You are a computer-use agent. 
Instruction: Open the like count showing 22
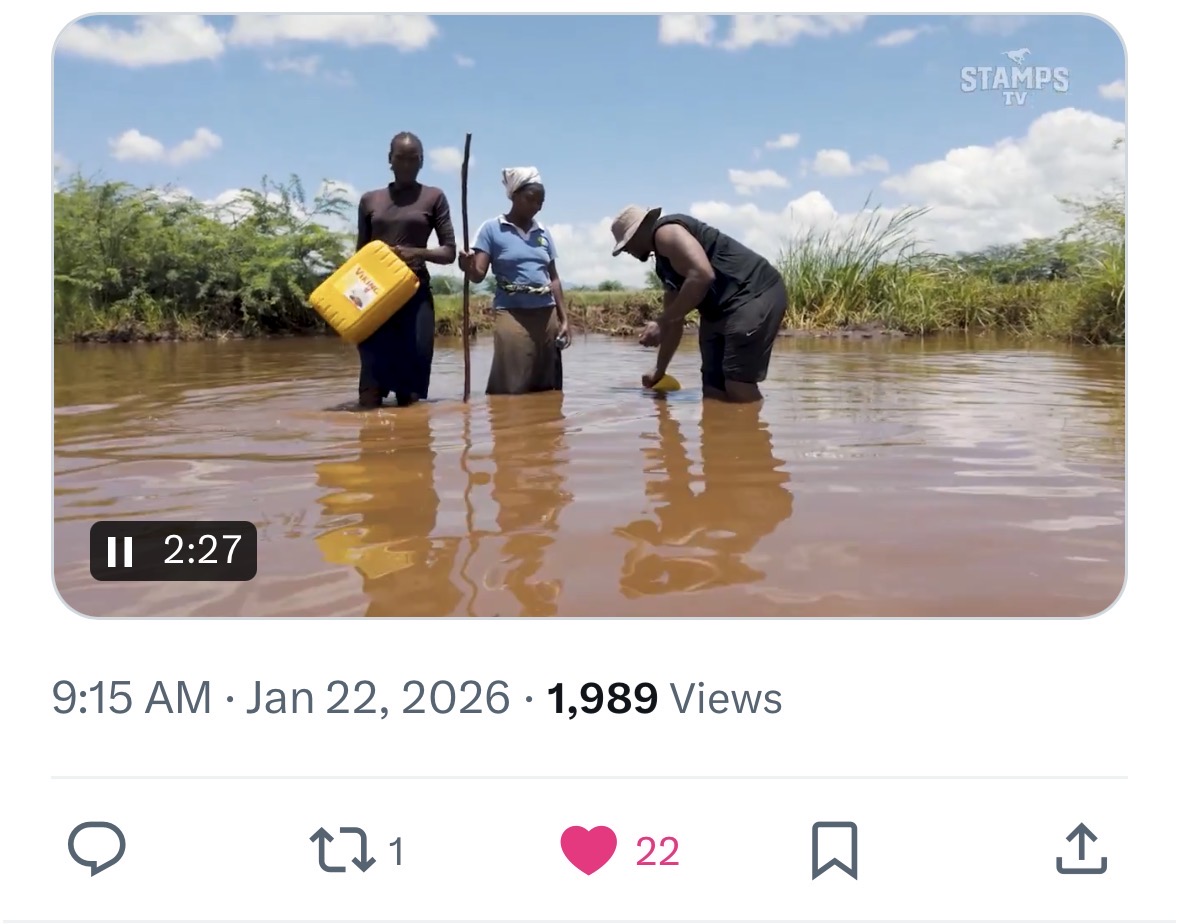tap(657, 852)
